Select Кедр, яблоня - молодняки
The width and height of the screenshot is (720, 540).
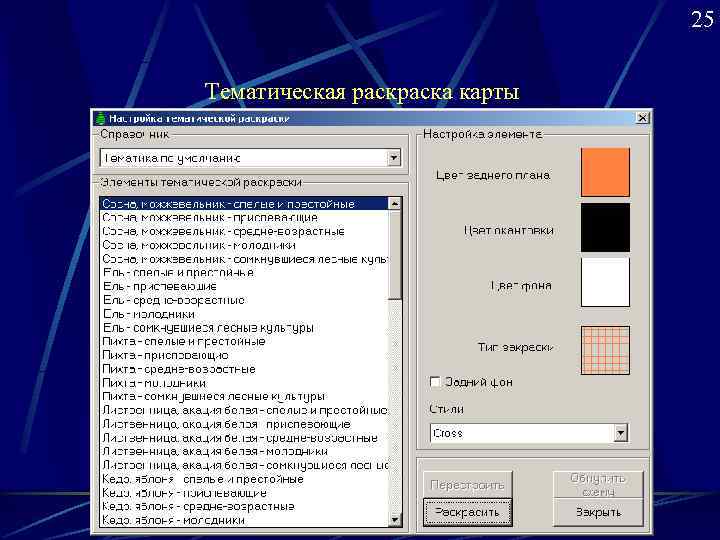pos(244,520)
